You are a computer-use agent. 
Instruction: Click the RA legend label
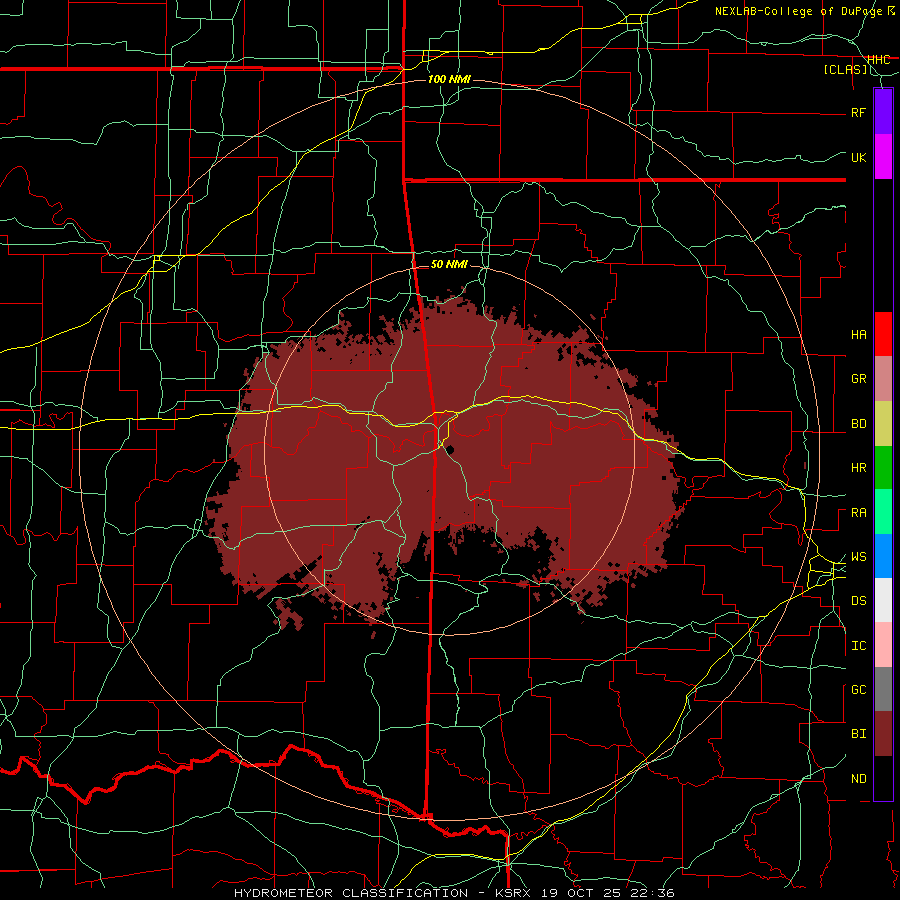858,513
